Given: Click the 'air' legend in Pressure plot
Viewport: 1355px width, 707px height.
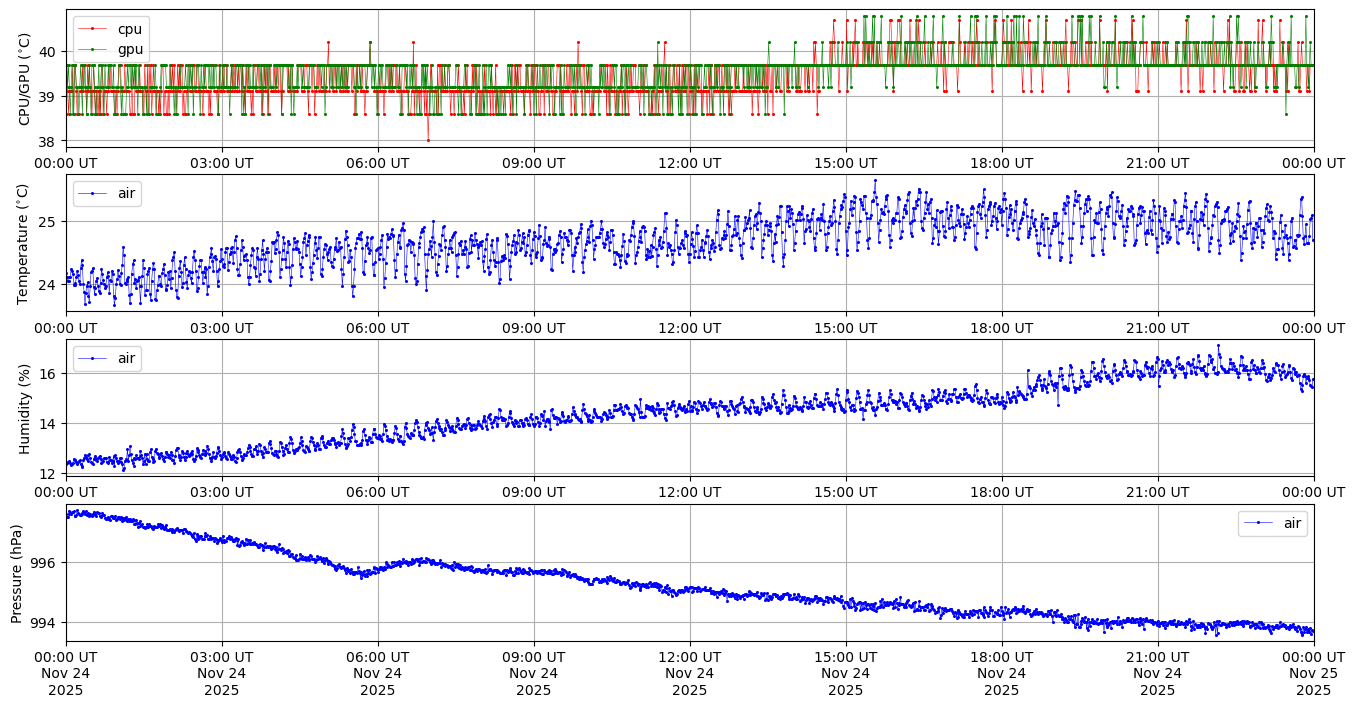Looking at the screenshot, I should pyautogui.click(x=1272, y=523).
